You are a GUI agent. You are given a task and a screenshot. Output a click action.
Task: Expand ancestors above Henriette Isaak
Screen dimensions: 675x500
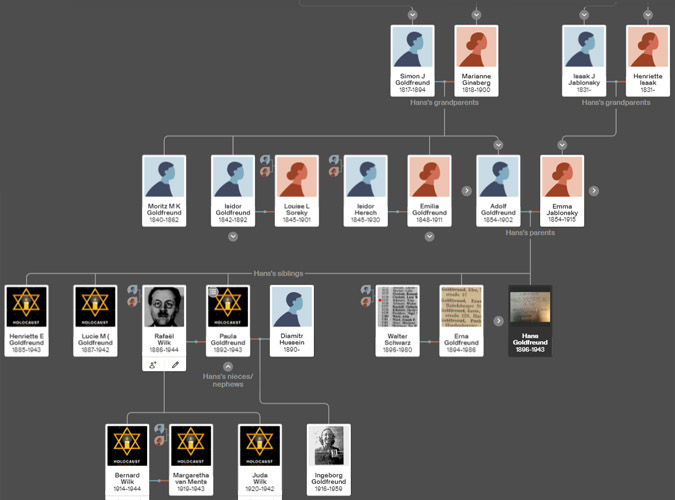coord(648,15)
